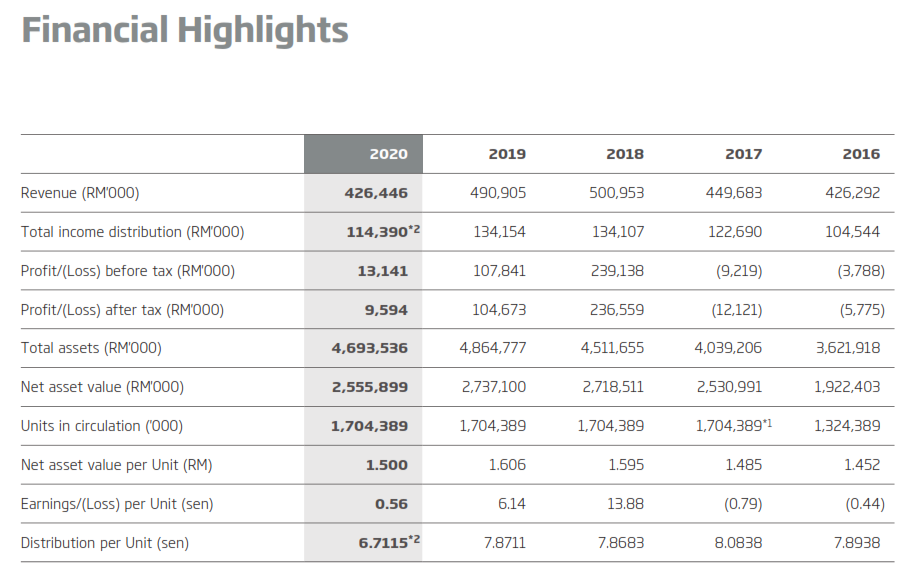Viewport: 910px width, 572px height.
Task: Click the Revenue (RM'000) row label
Action: pos(80,193)
